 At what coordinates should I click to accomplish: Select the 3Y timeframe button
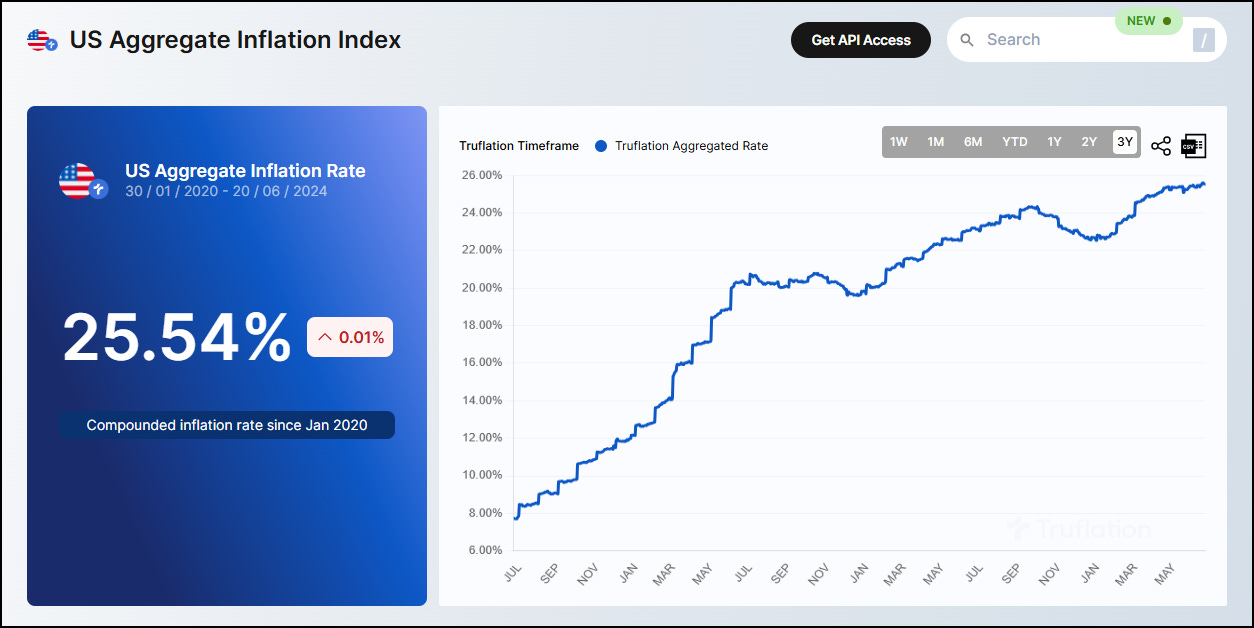[1125, 142]
